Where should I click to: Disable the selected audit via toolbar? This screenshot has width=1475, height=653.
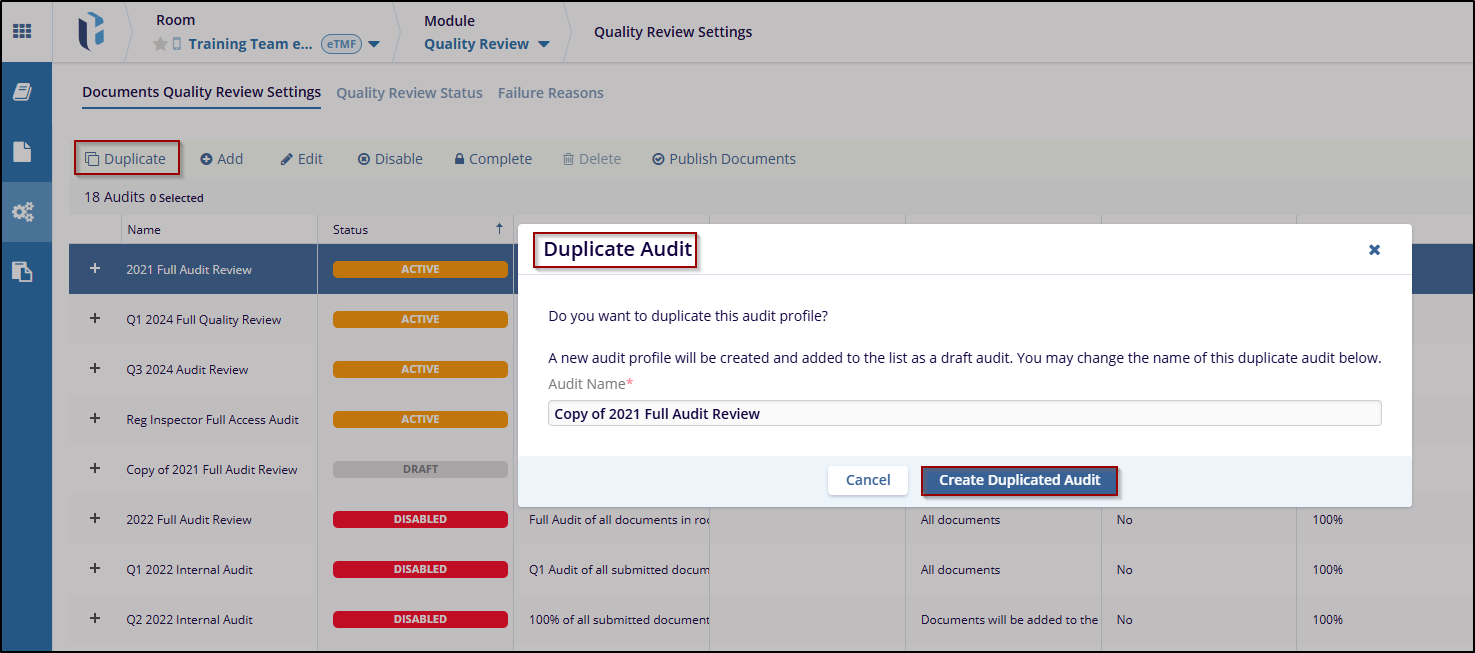click(390, 159)
